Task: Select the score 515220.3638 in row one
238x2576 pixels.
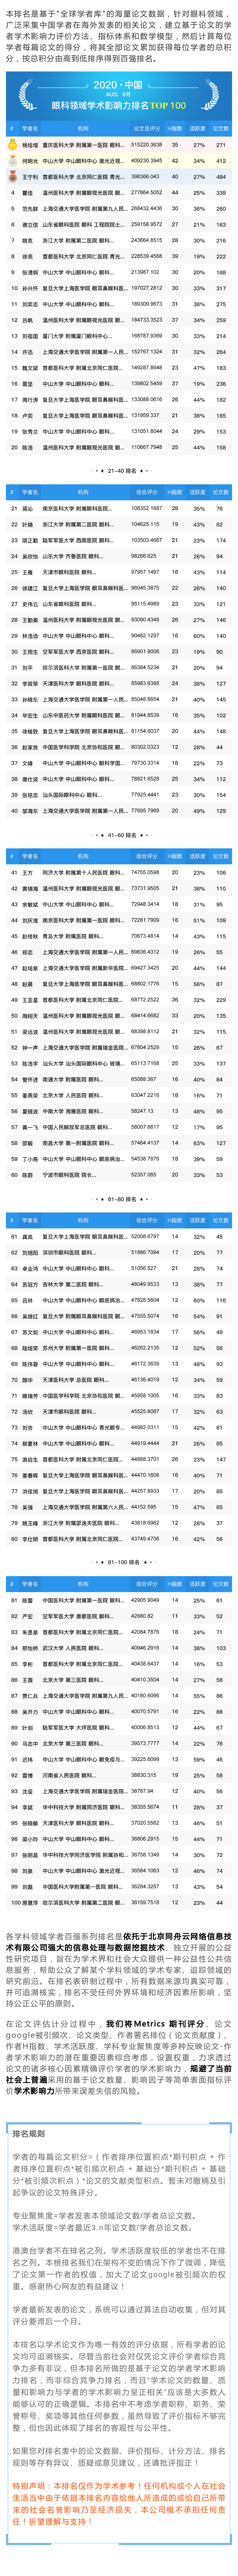Action: 146,145
